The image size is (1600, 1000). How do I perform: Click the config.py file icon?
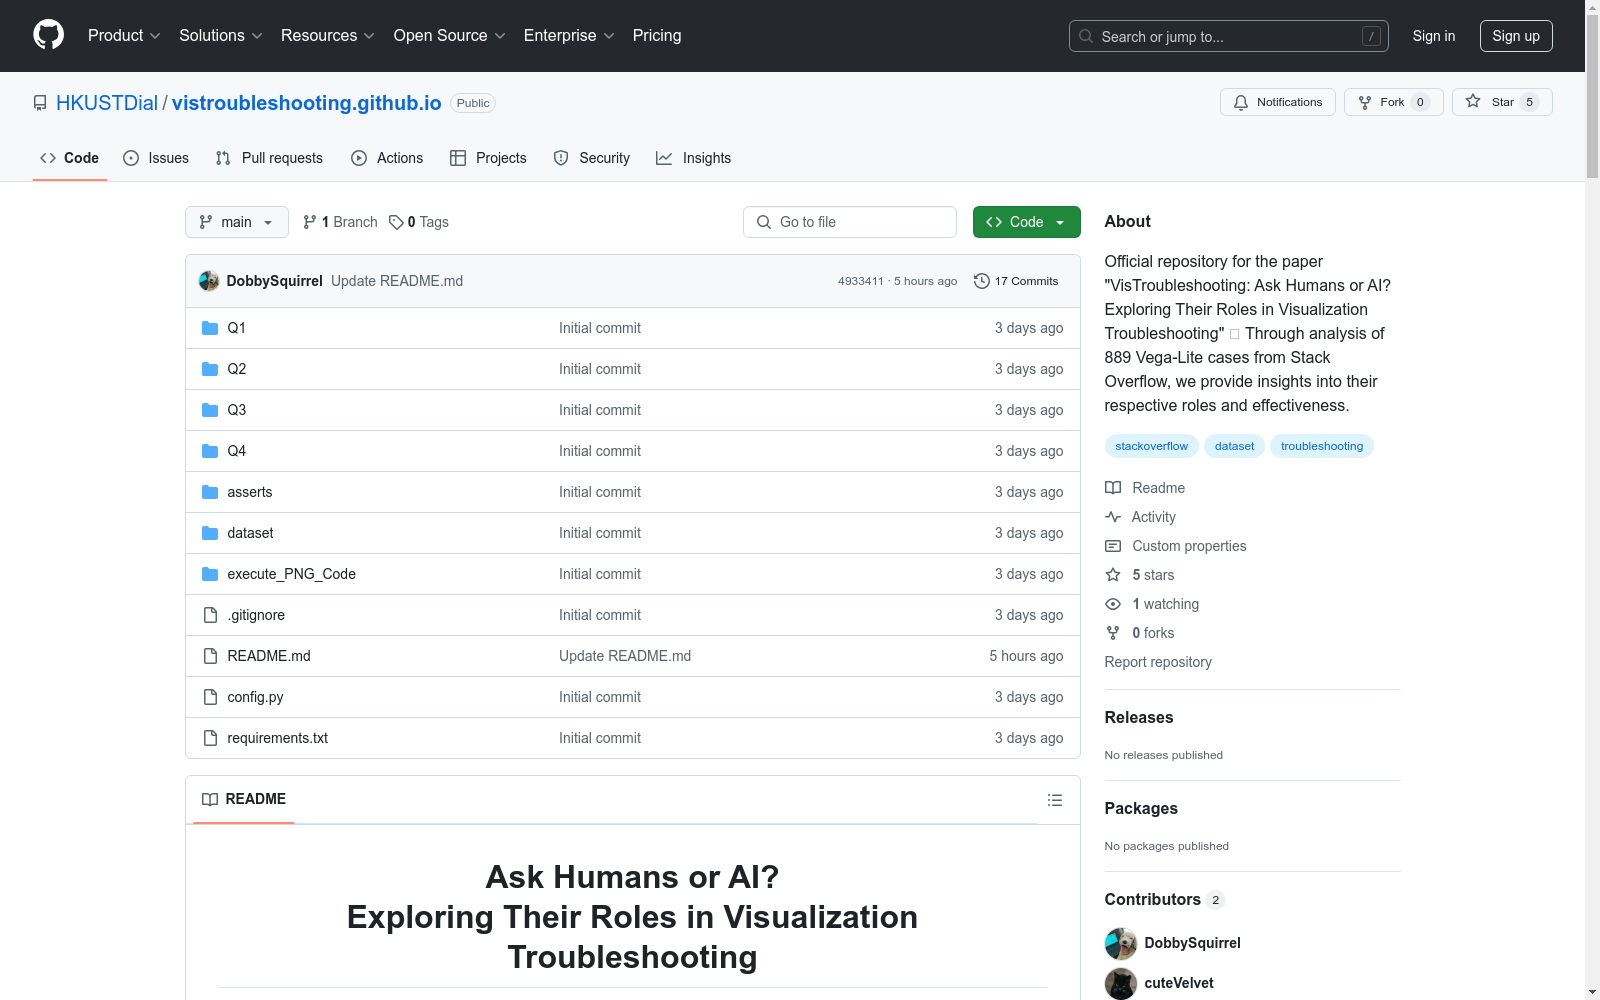210,697
